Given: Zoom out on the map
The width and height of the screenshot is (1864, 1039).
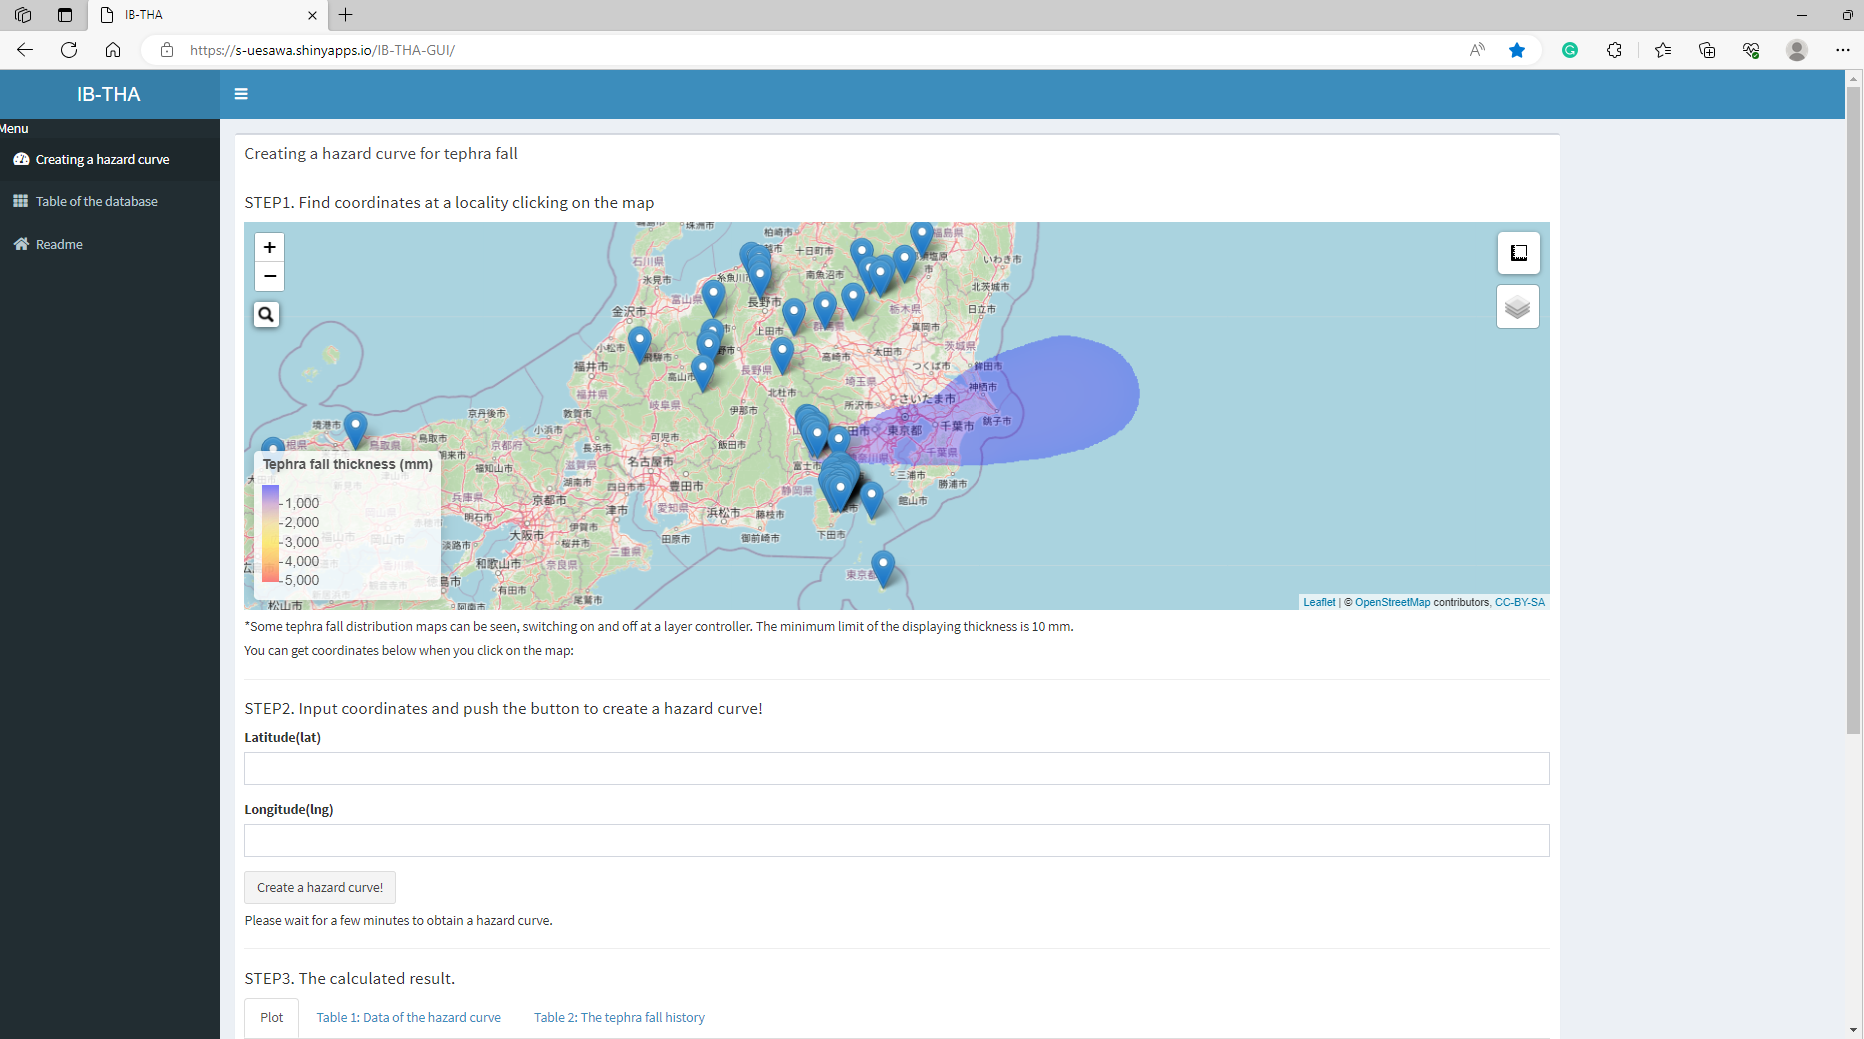Looking at the screenshot, I should (x=268, y=277).
